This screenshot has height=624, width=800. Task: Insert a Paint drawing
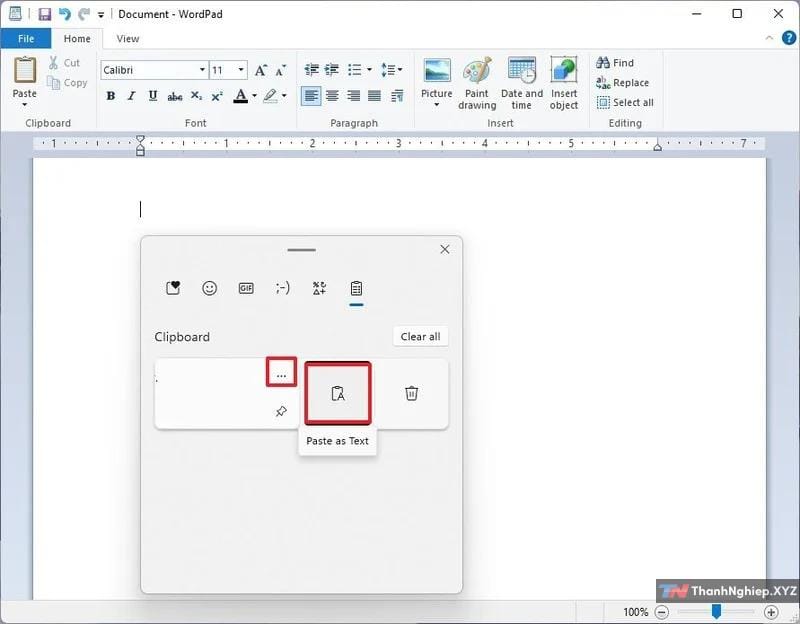(477, 83)
